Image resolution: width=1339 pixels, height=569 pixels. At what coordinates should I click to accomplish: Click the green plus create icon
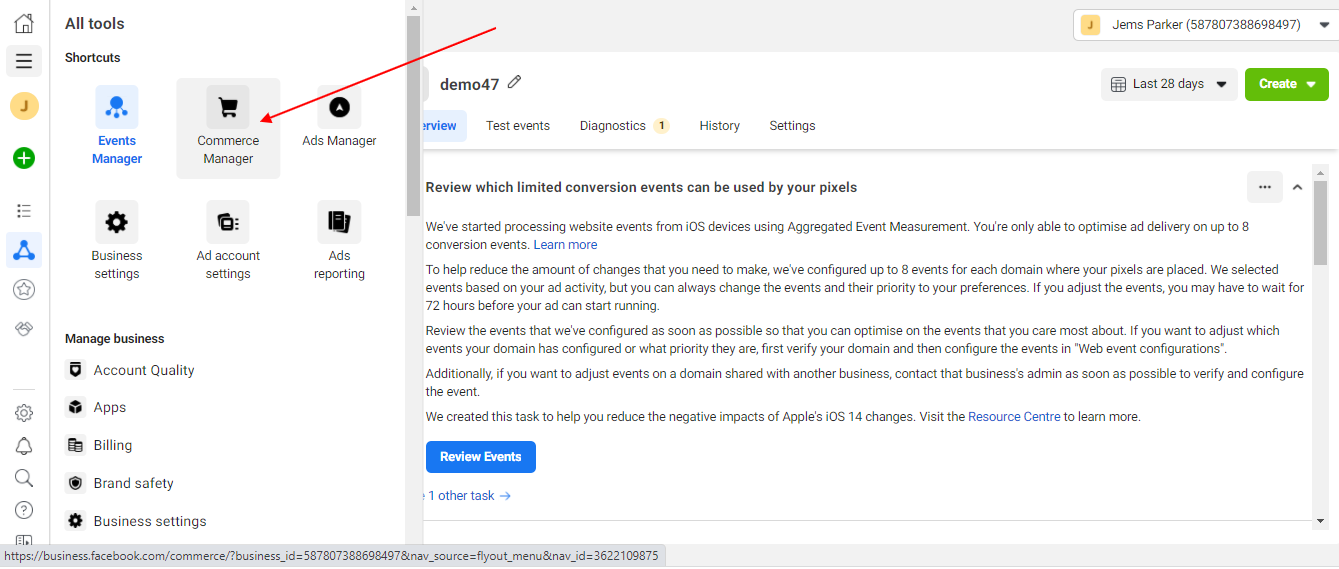point(24,157)
